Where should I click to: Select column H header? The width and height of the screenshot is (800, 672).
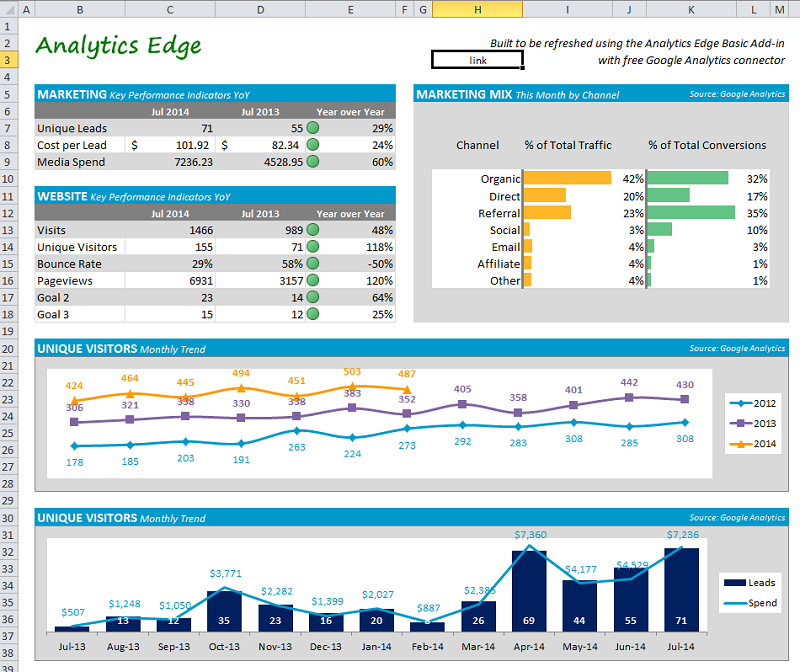coord(477,9)
